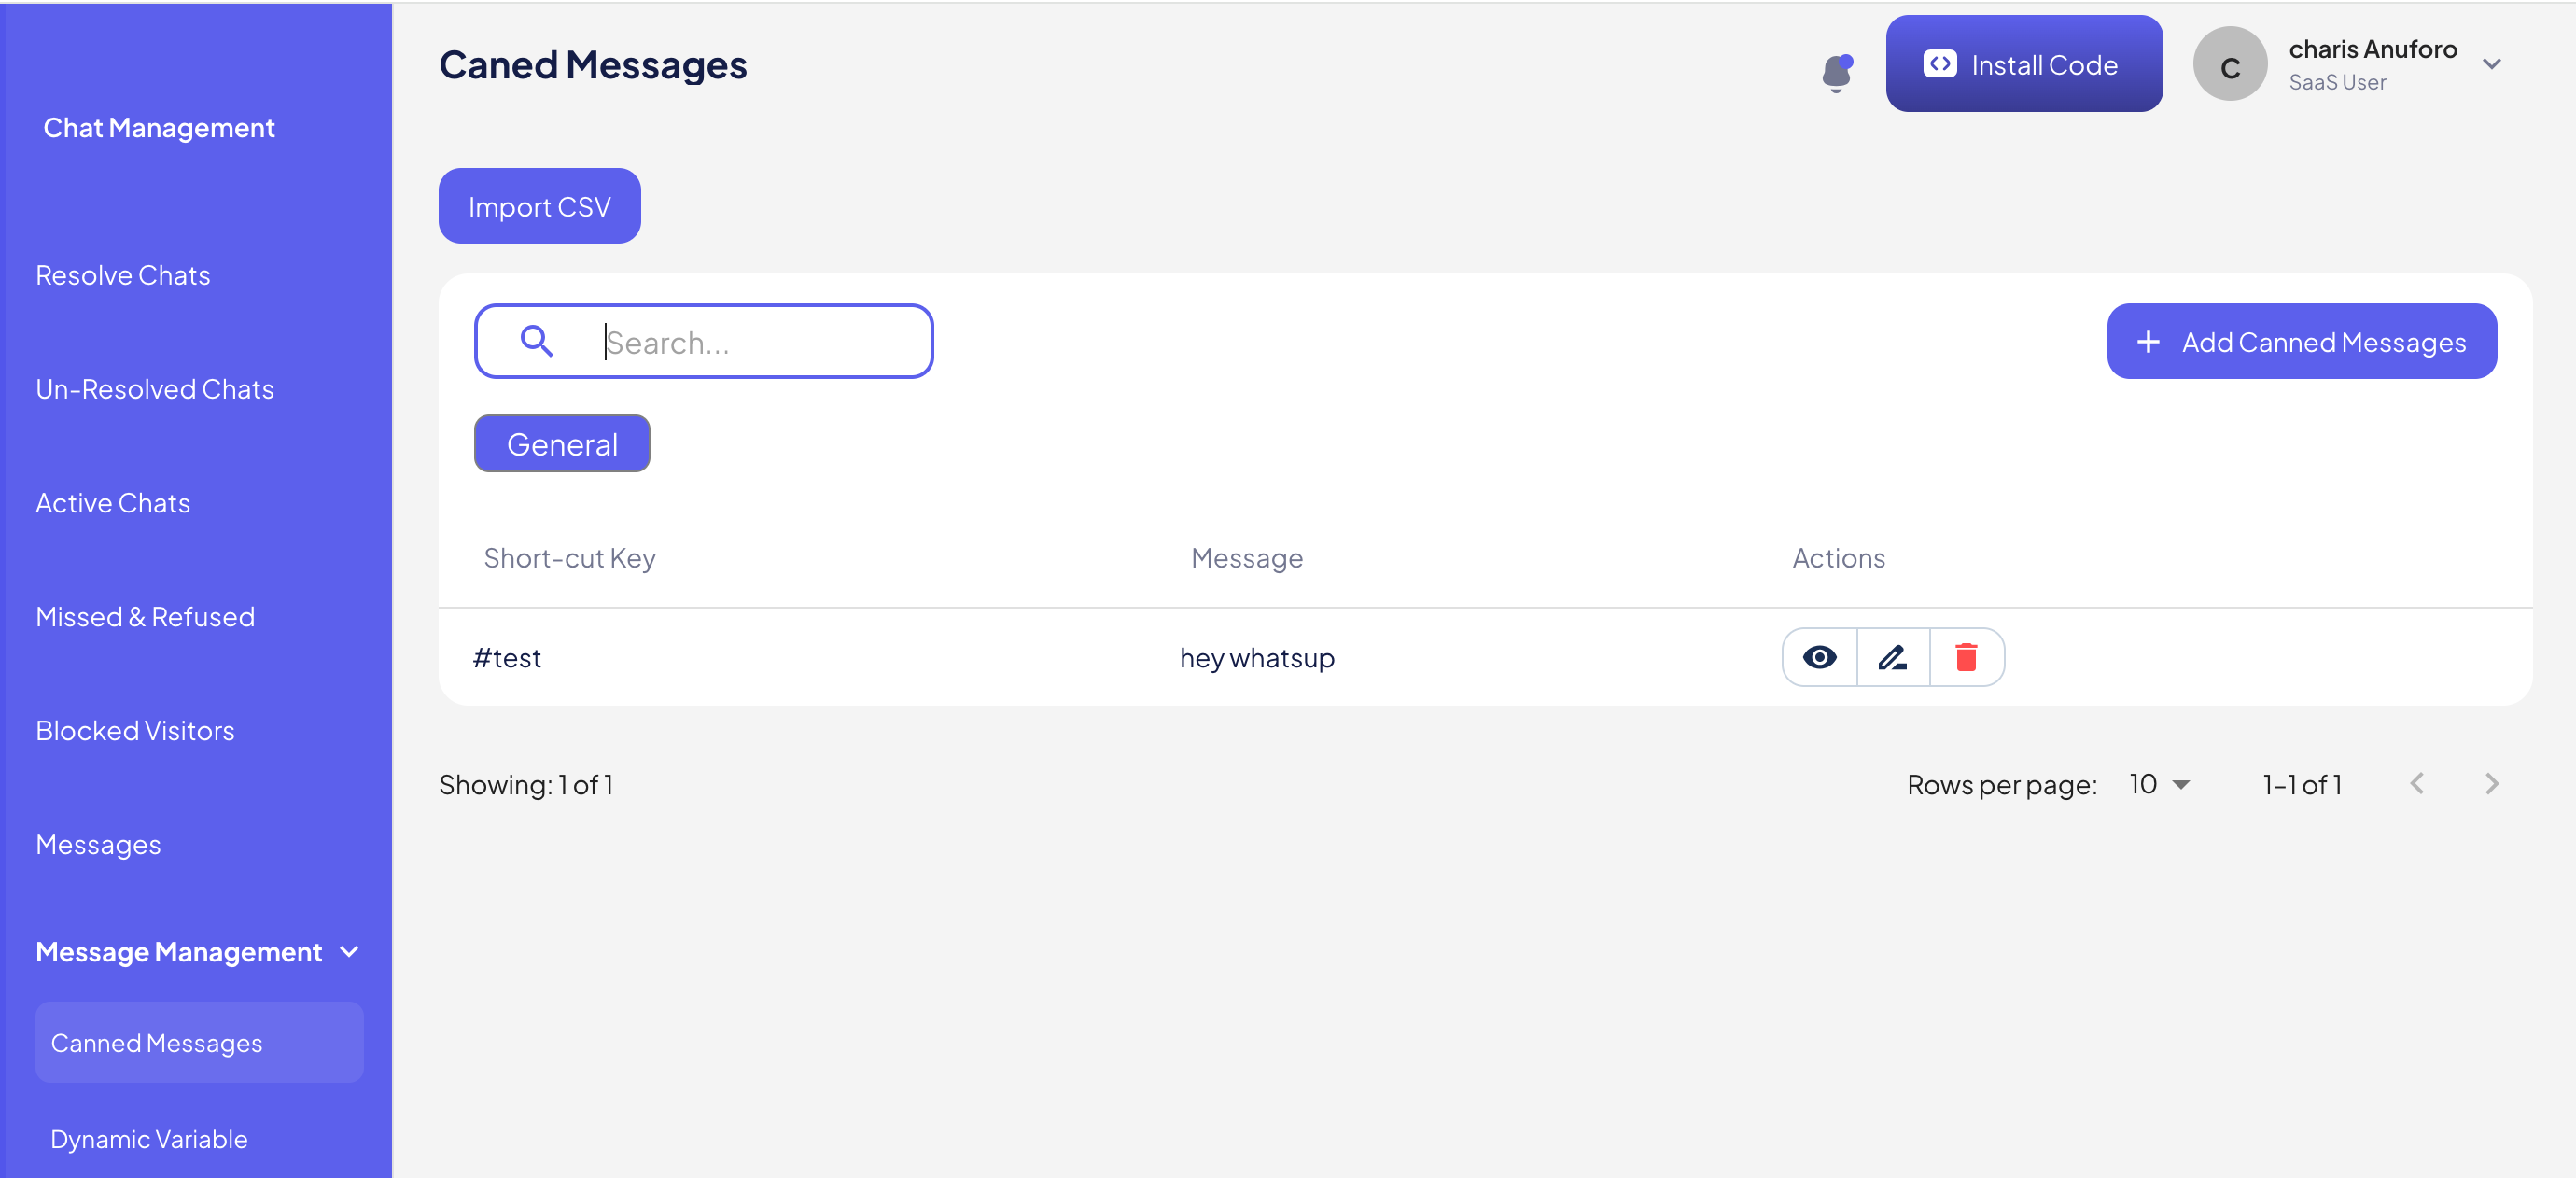Select the General category tab
Screen dimensions: 2576x1178
[562, 443]
